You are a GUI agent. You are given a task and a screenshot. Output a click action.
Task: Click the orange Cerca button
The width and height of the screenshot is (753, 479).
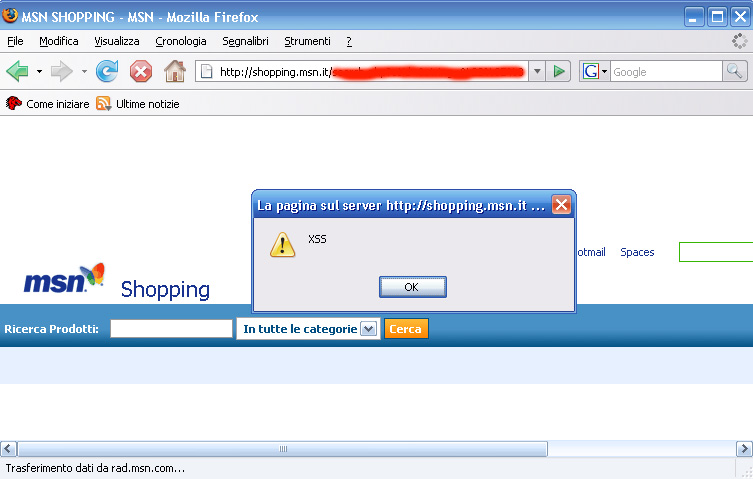coord(406,329)
